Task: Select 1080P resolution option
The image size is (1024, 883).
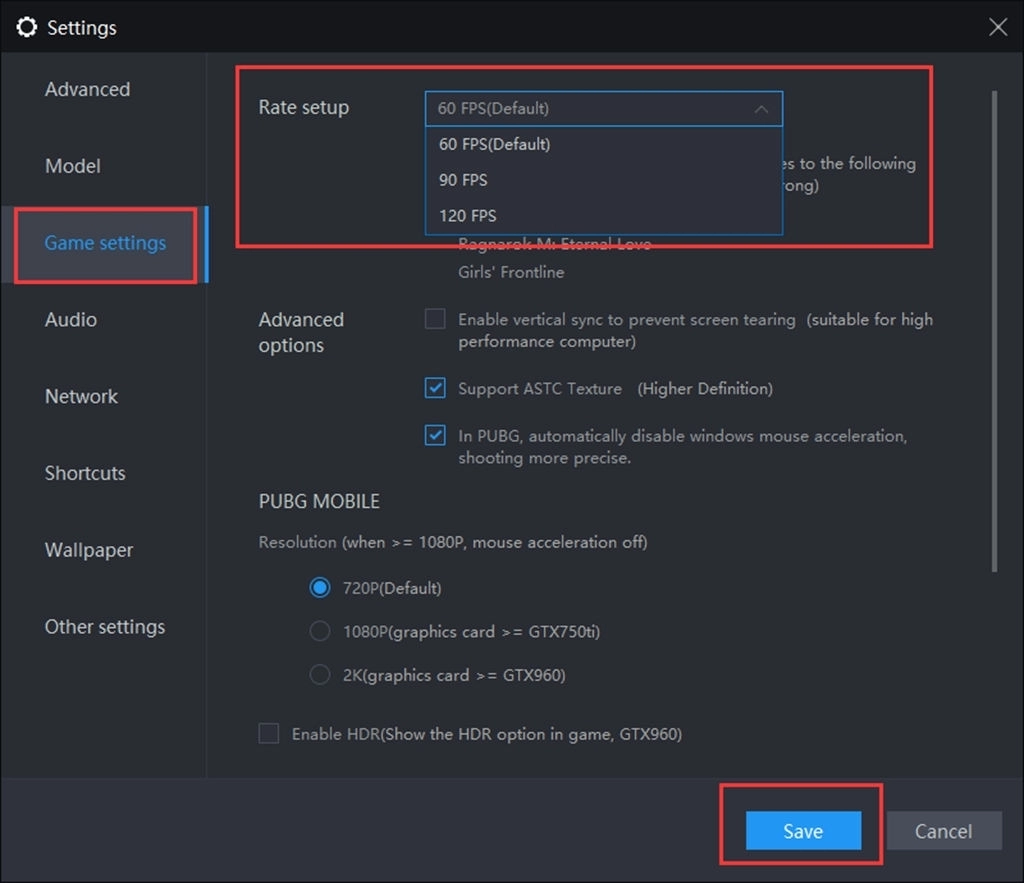Action: click(x=319, y=632)
